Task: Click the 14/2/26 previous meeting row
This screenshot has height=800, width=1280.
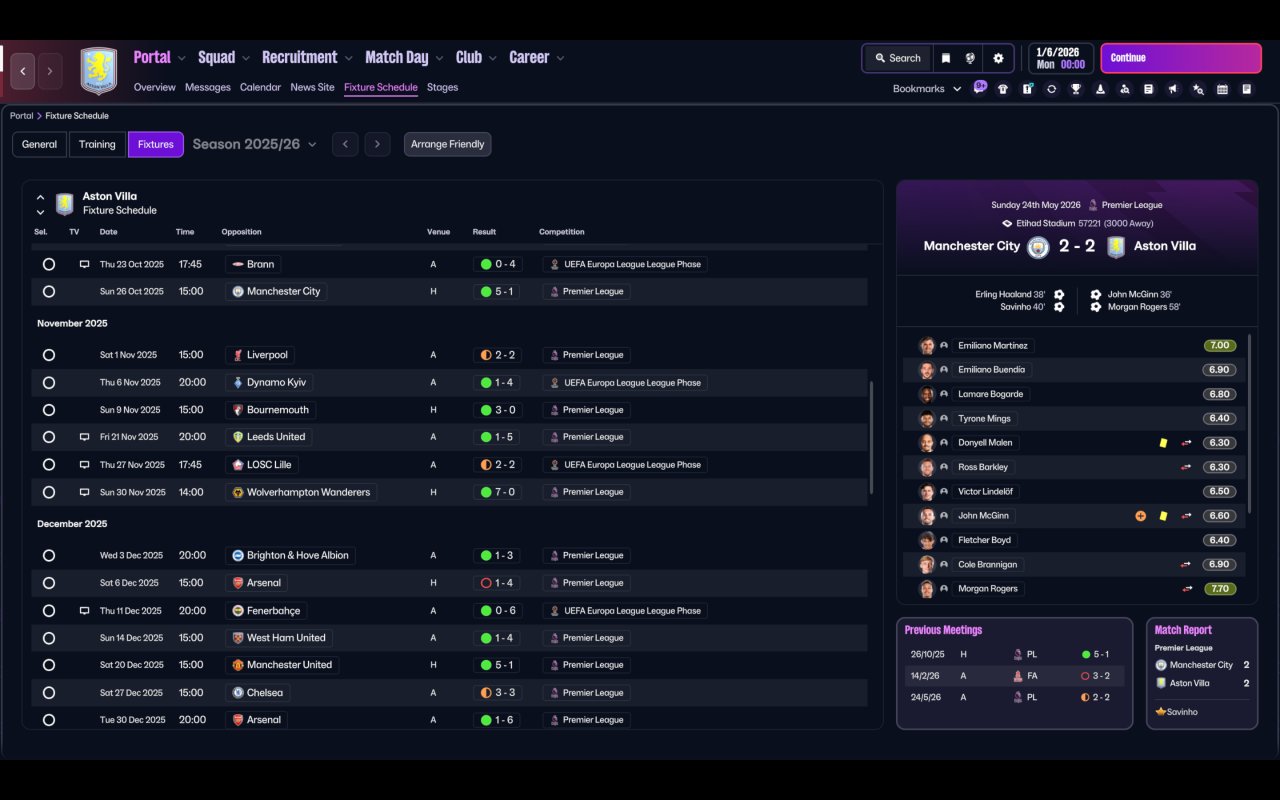Action: click(x=1014, y=676)
